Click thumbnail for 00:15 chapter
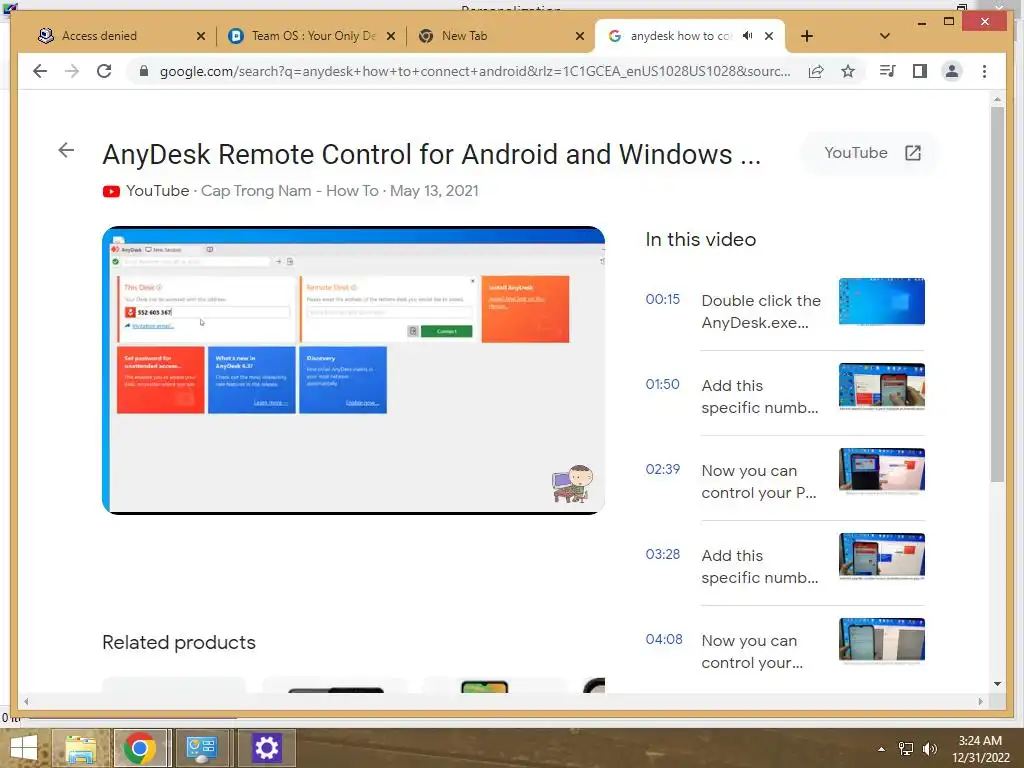This screenshot has height=768, width=1024. [882, 301]
